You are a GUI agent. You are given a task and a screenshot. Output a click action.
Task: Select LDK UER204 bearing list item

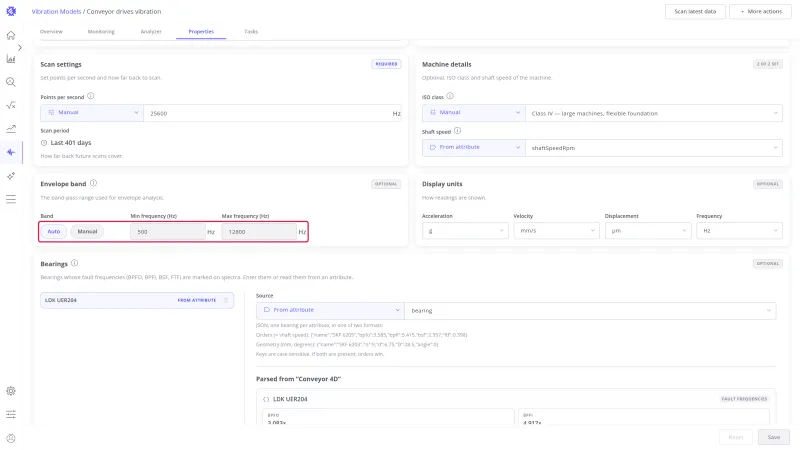point(137,300)
